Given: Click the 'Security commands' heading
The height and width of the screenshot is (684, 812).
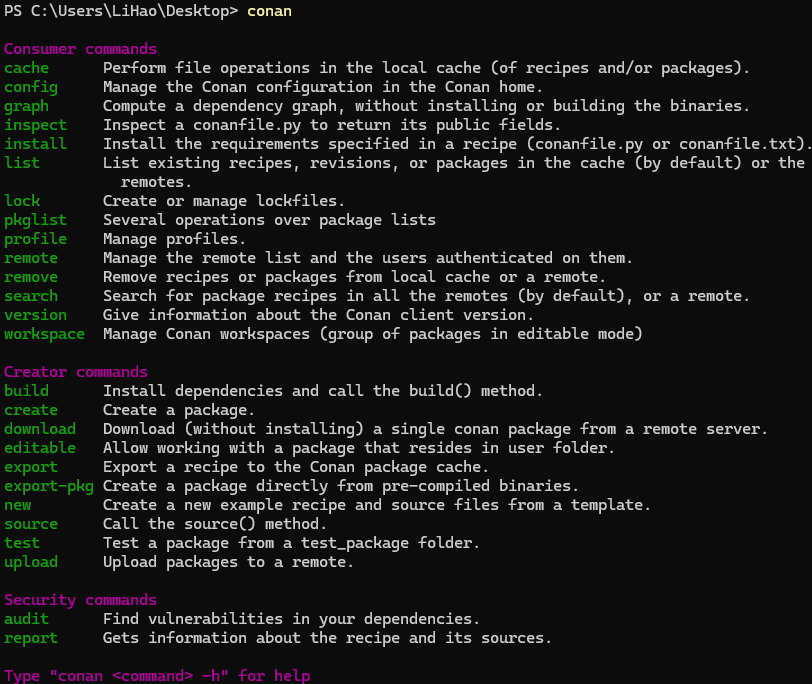Looking at the screenshot, I should 80,600.
